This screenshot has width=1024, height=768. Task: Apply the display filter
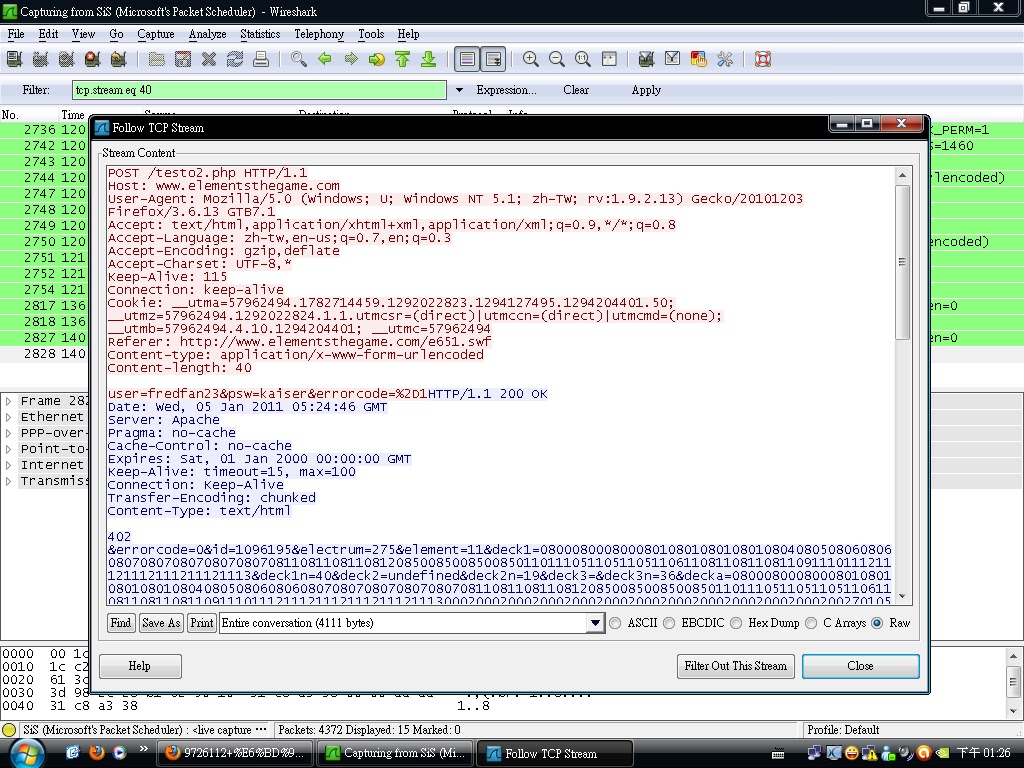click(646, 90)
